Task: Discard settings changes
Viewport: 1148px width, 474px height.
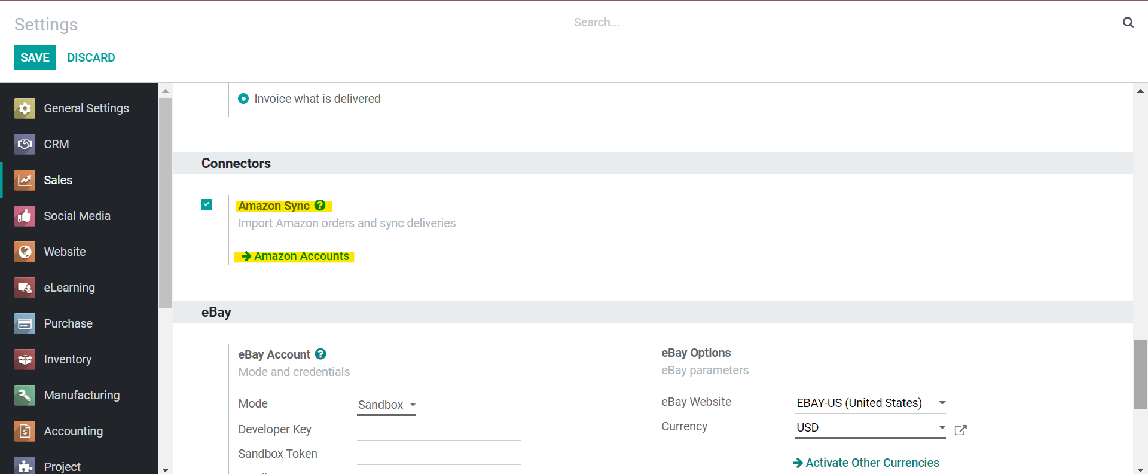Action: [x=92, y=58]
